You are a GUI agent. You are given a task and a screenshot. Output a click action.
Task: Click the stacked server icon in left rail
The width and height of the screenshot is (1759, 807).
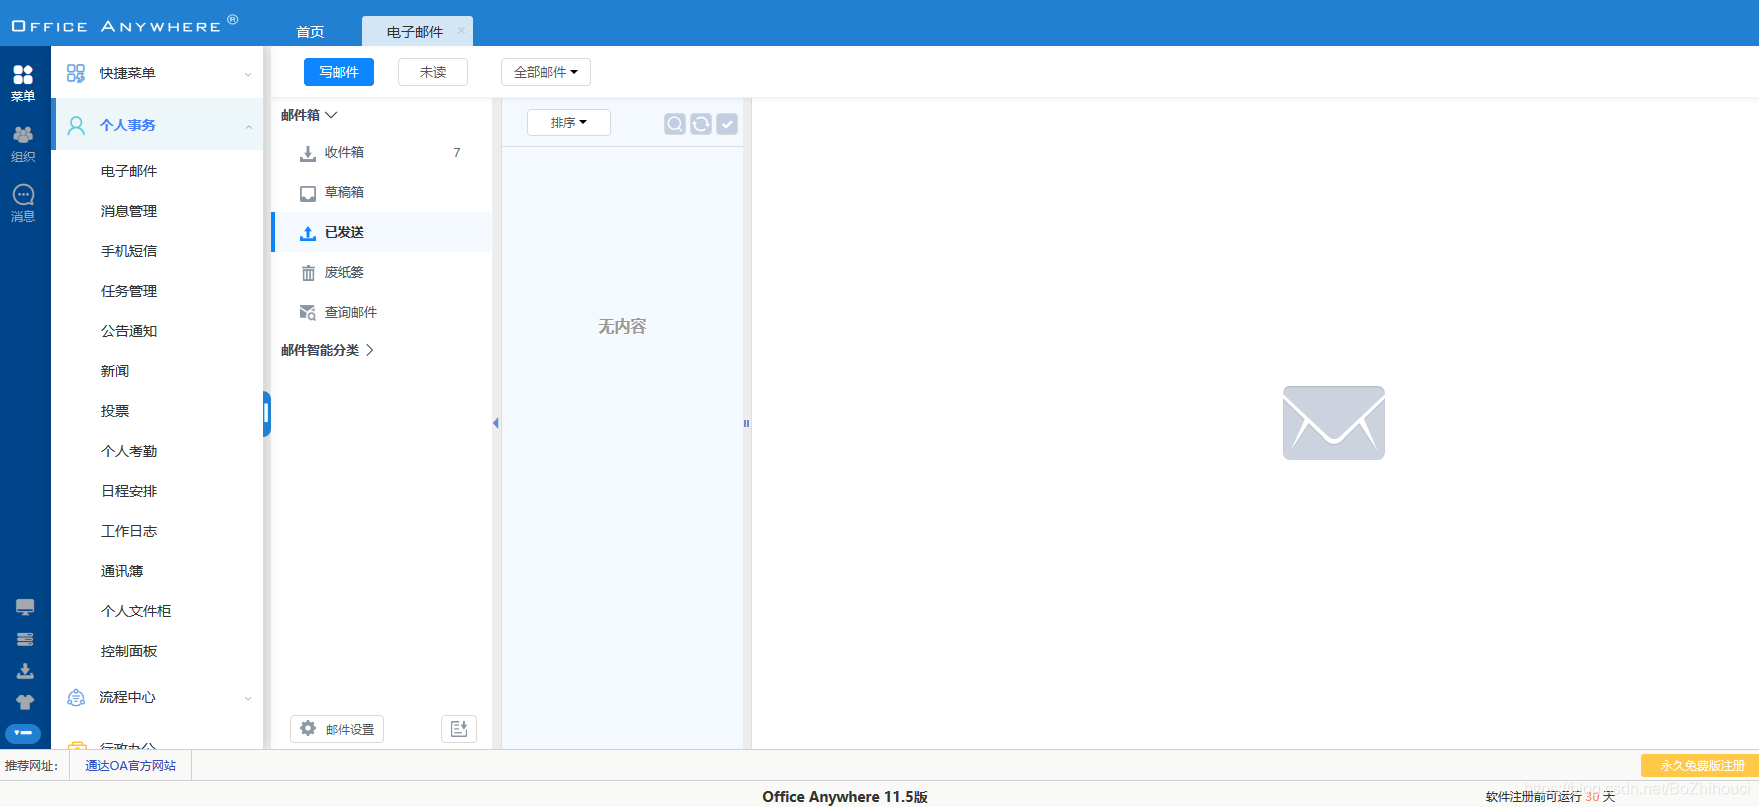pos(25,639)
